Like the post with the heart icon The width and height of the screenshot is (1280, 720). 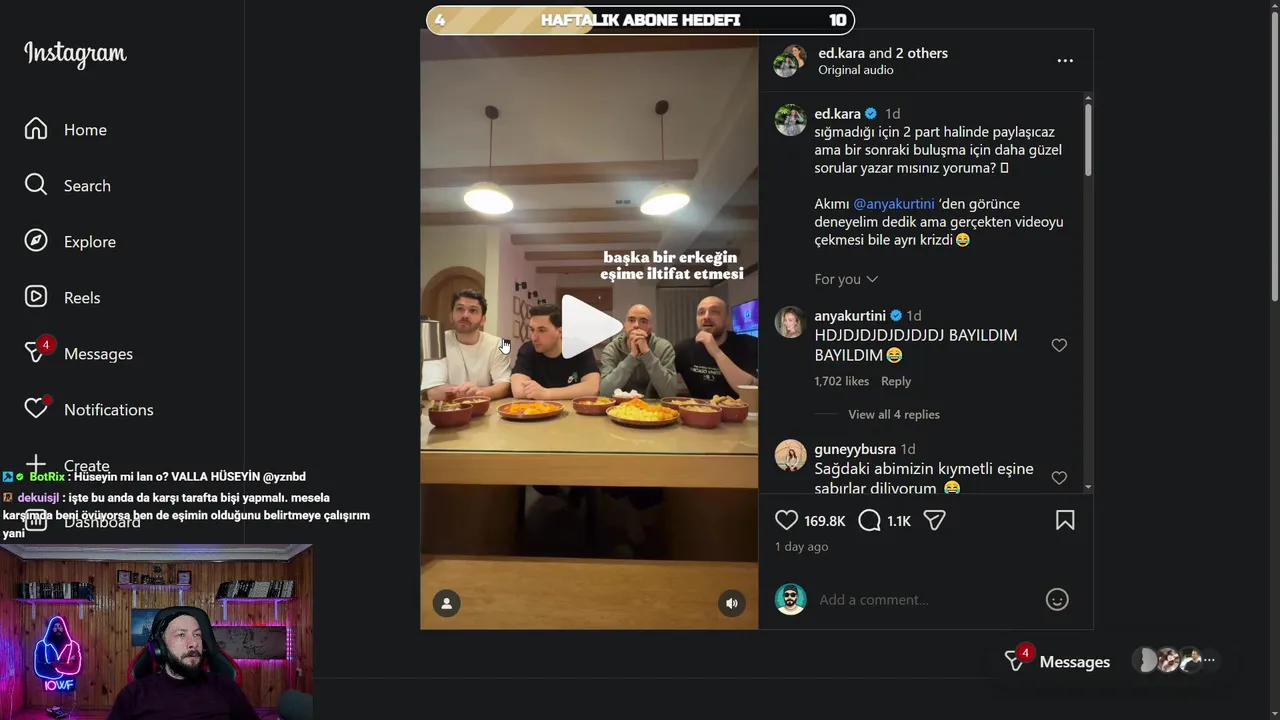click(x=787, y=520)
